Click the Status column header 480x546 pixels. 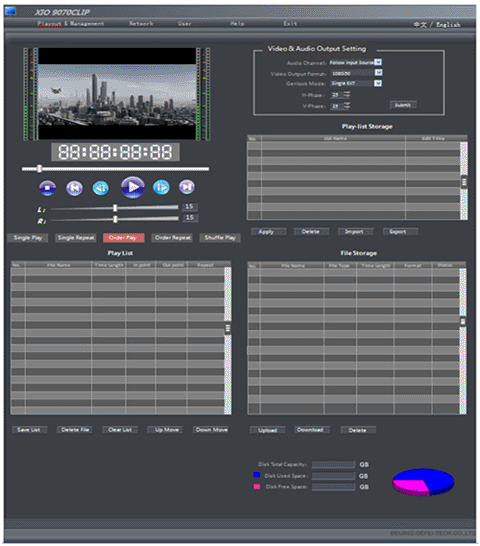coord(445,266)
